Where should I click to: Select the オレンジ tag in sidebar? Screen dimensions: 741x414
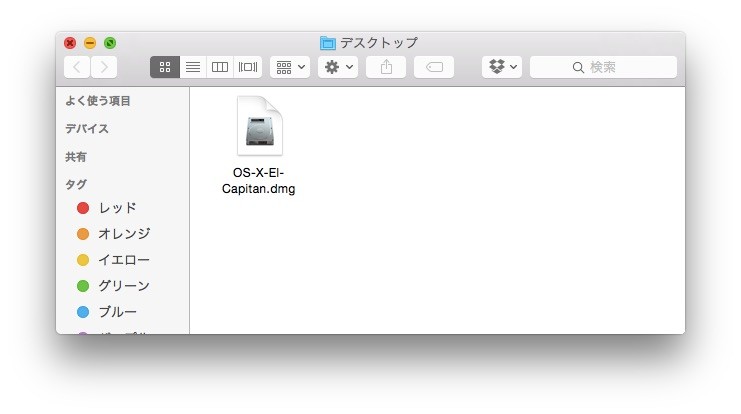click(x=123, y=234)
